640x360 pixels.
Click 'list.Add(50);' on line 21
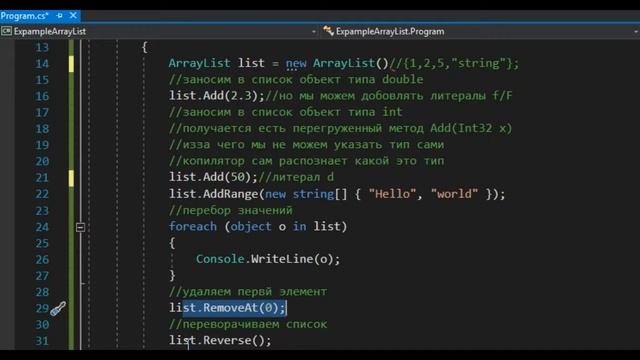(x=213, y=177)
